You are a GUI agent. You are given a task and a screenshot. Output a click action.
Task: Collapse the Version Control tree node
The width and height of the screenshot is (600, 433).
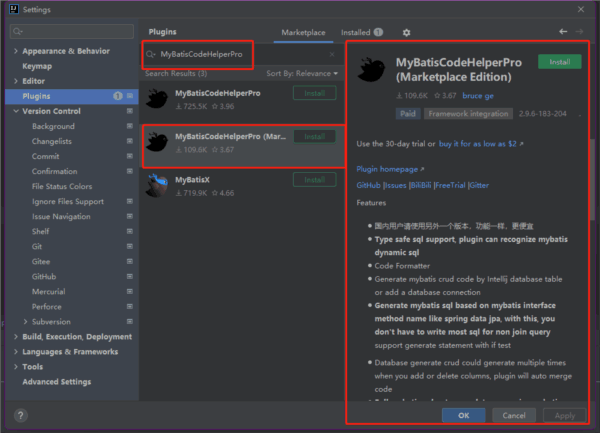pyautogui.click(x=15, y=111)
